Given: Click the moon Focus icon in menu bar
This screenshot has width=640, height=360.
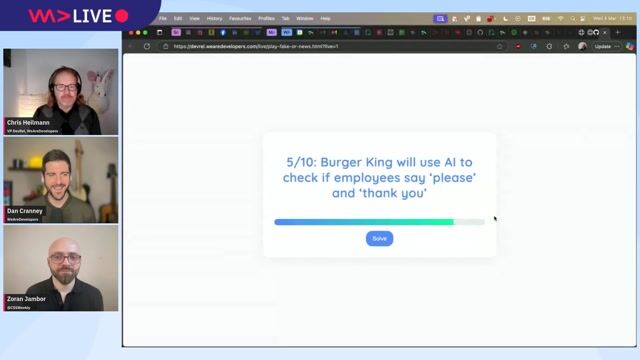Looking at the screenshot, I should click(505, 19).
